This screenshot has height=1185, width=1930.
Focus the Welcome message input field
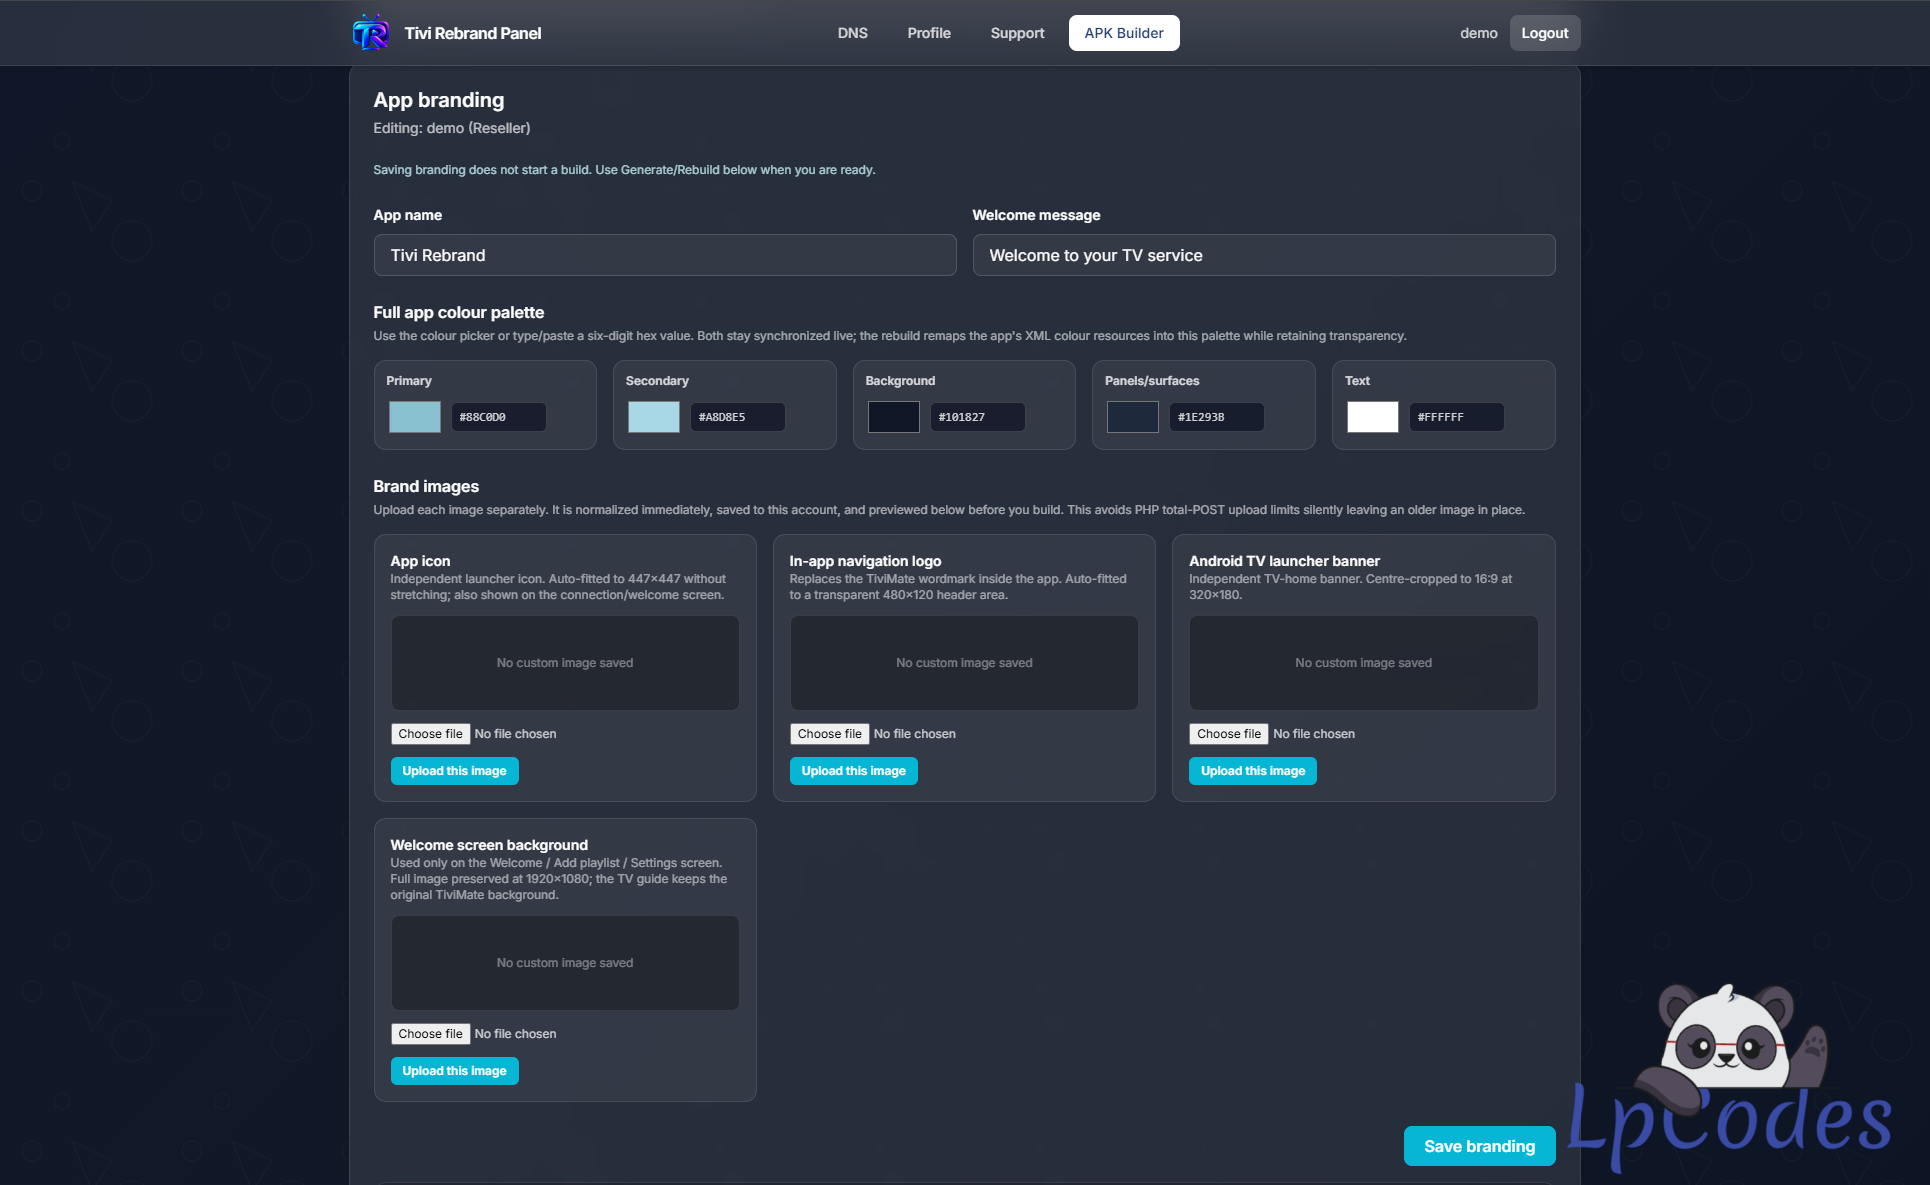click(x=1264, y=255)
